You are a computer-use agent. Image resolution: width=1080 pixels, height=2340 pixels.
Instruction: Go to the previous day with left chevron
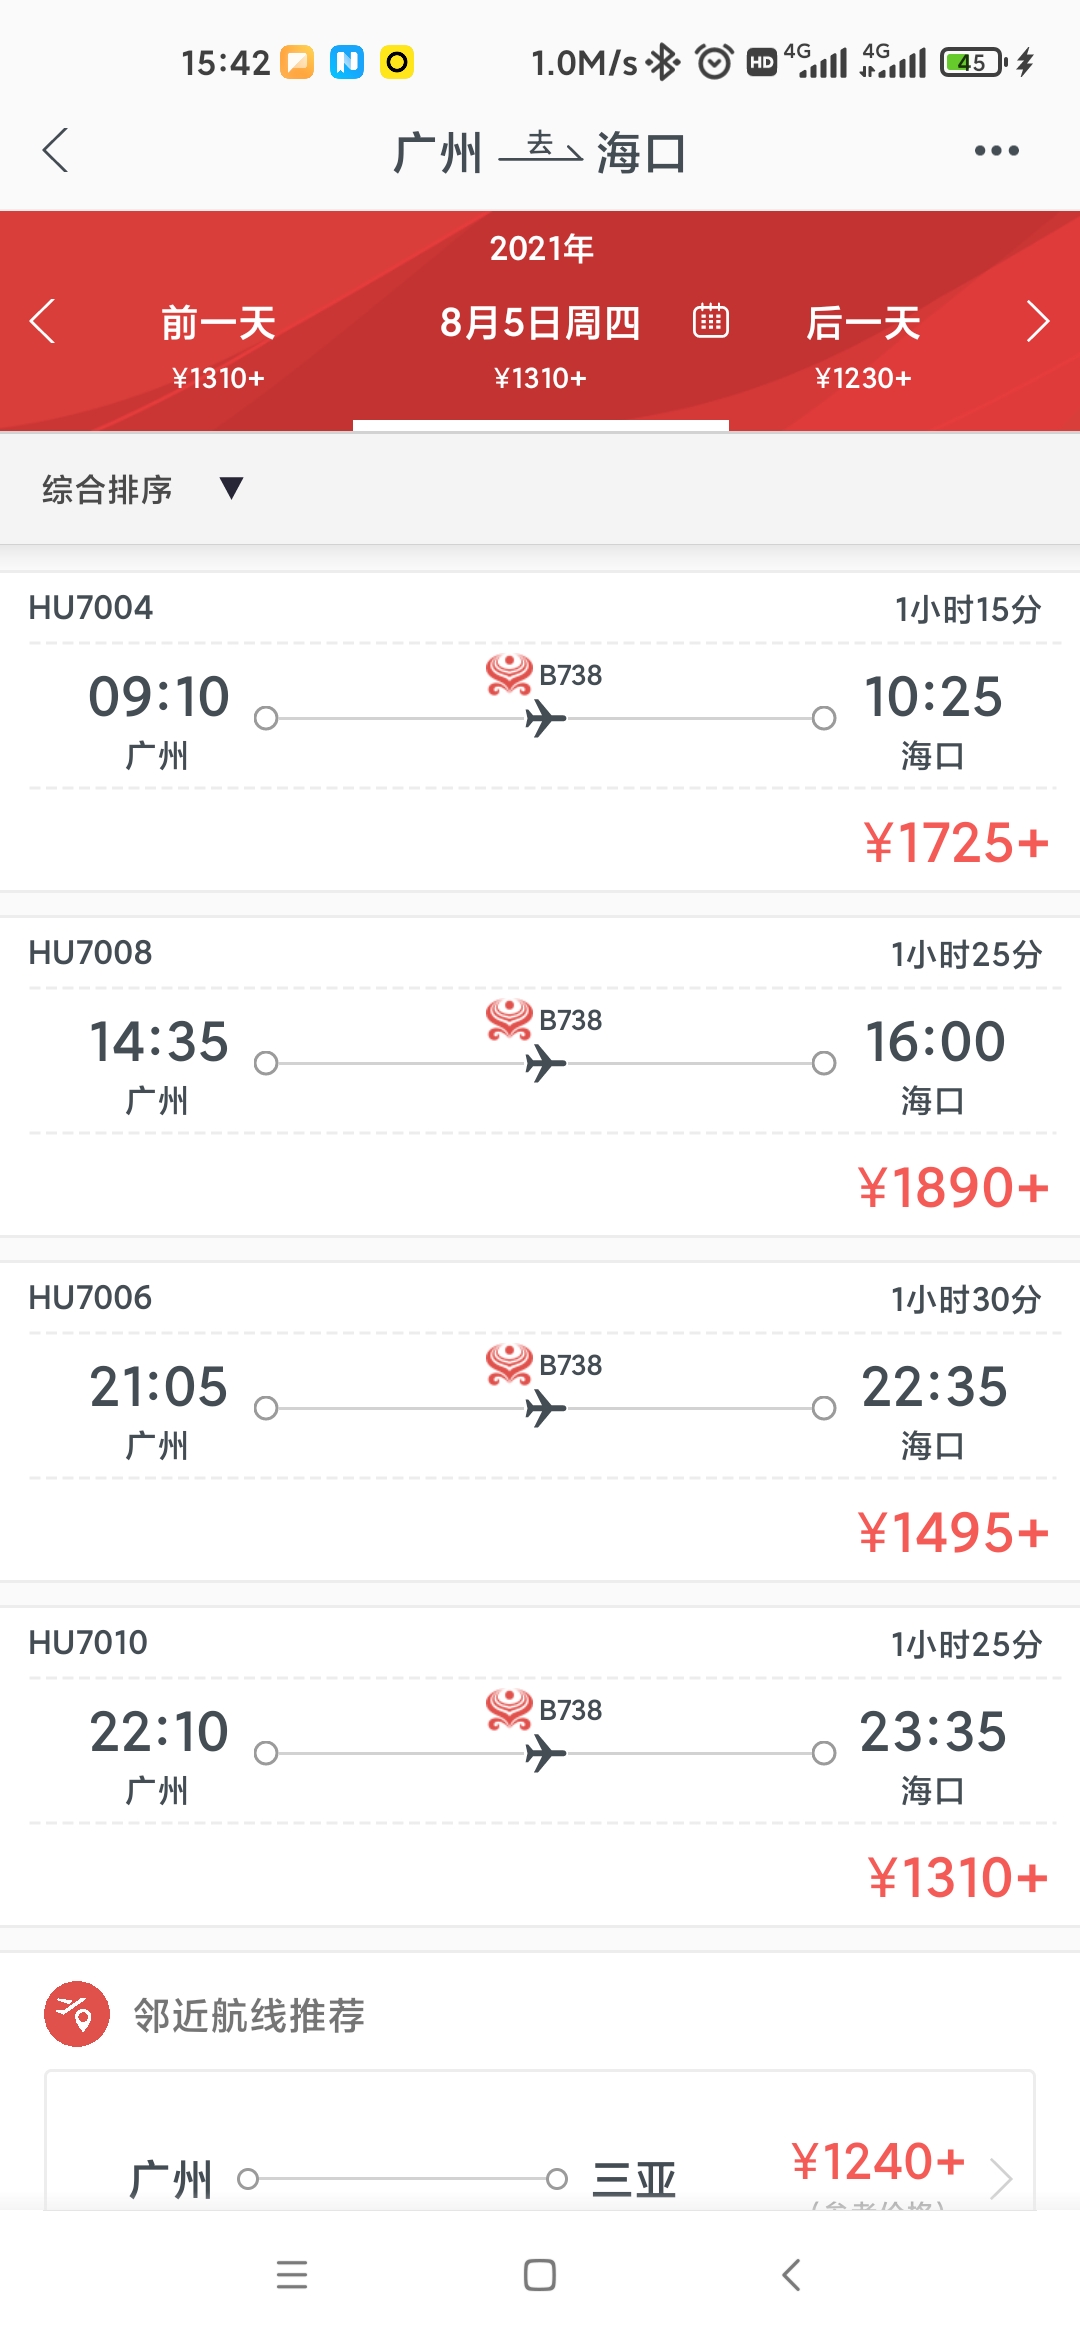click(x=42, y=322)
